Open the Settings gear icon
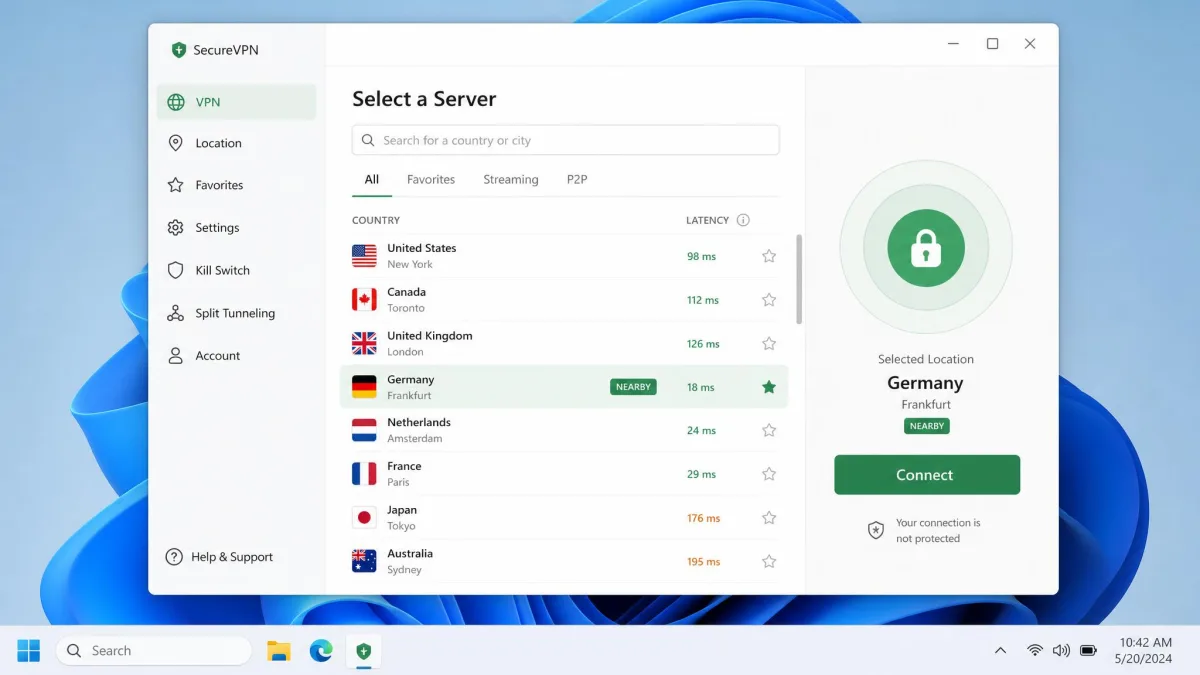This screenshot has width=1200, height=675. coord(176,228)
